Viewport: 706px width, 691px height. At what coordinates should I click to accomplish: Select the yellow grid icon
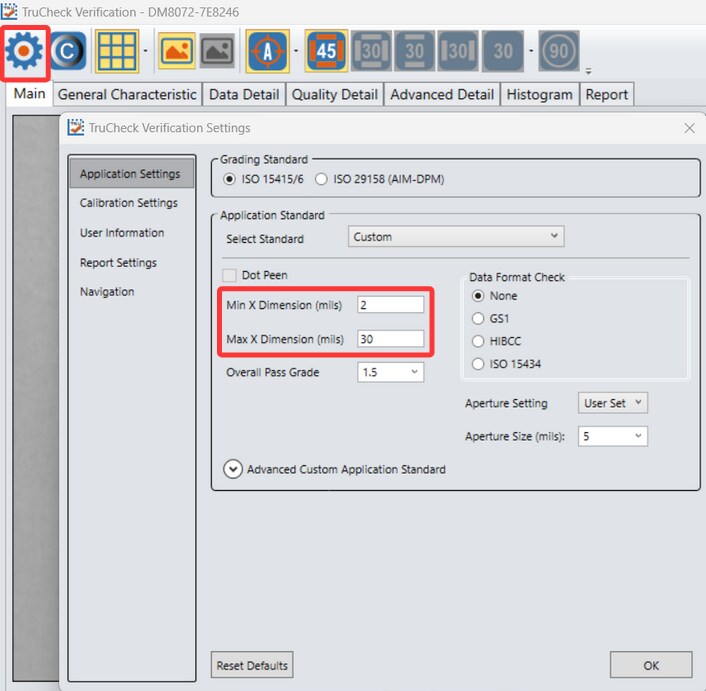tap(117, 51)
